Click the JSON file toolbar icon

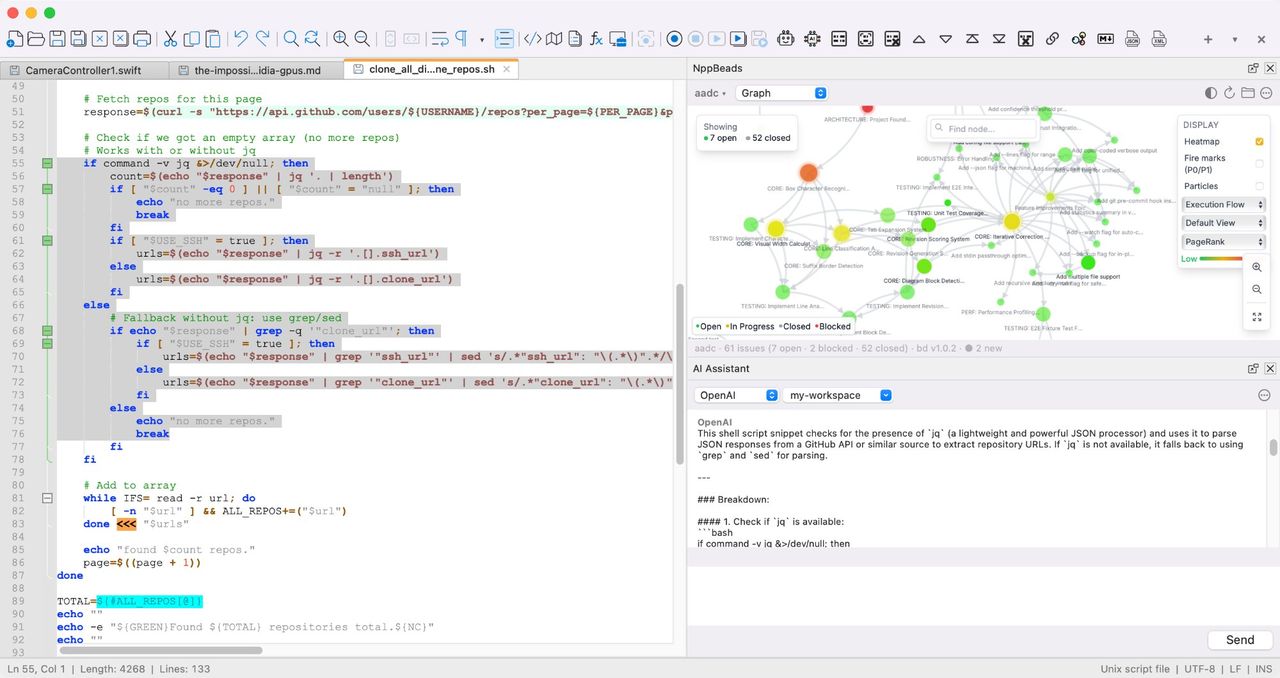click(1132, 39)
